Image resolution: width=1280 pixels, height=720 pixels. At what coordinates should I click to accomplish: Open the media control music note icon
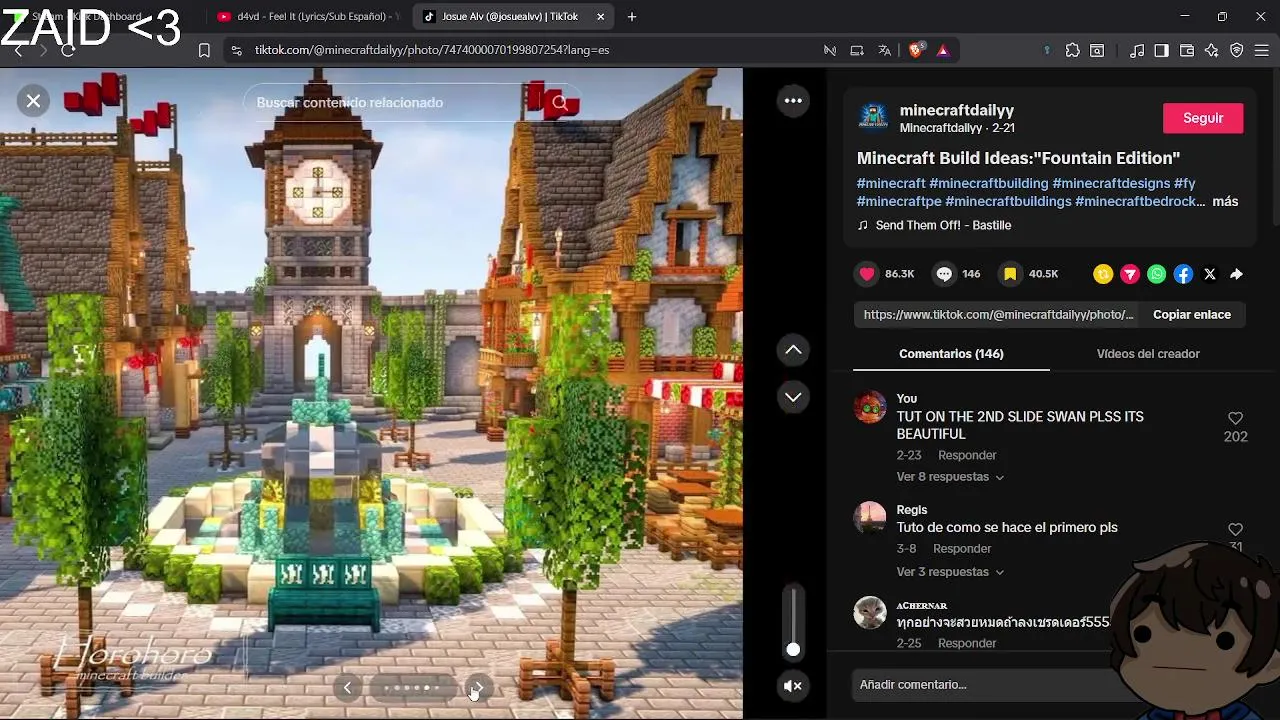1137,50
